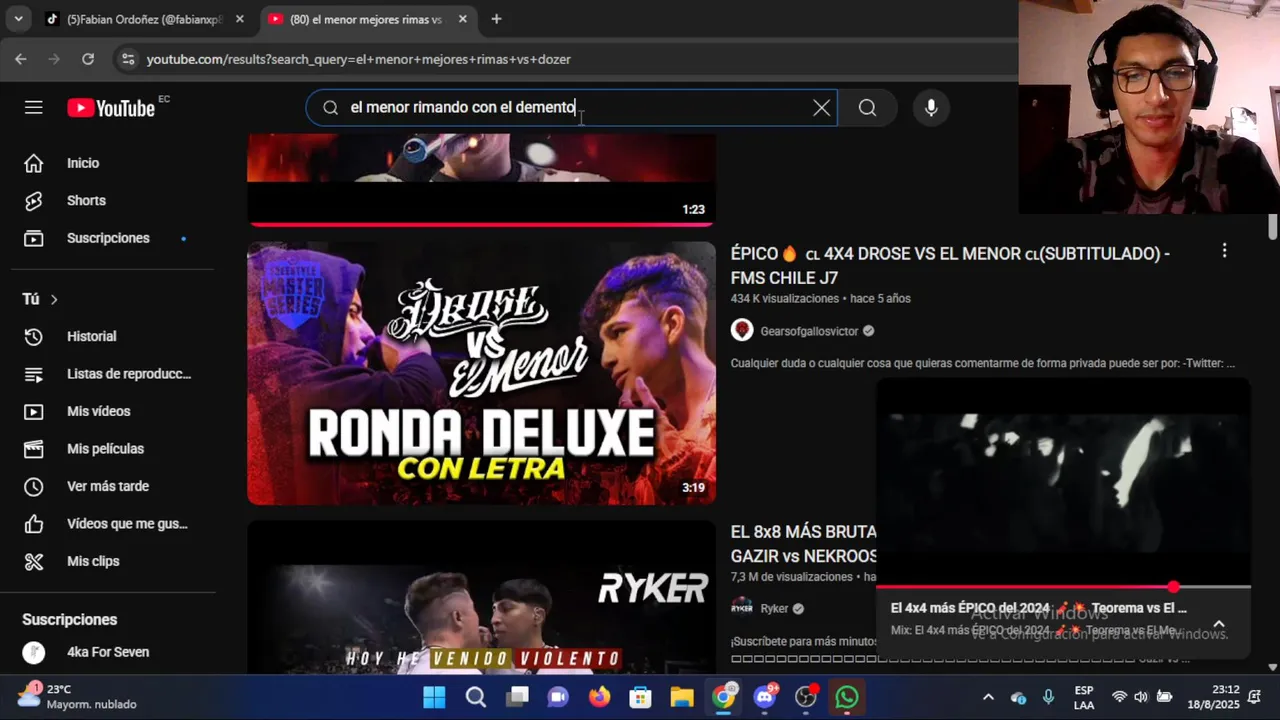Open Discord from the taskbar

(765, 697)
